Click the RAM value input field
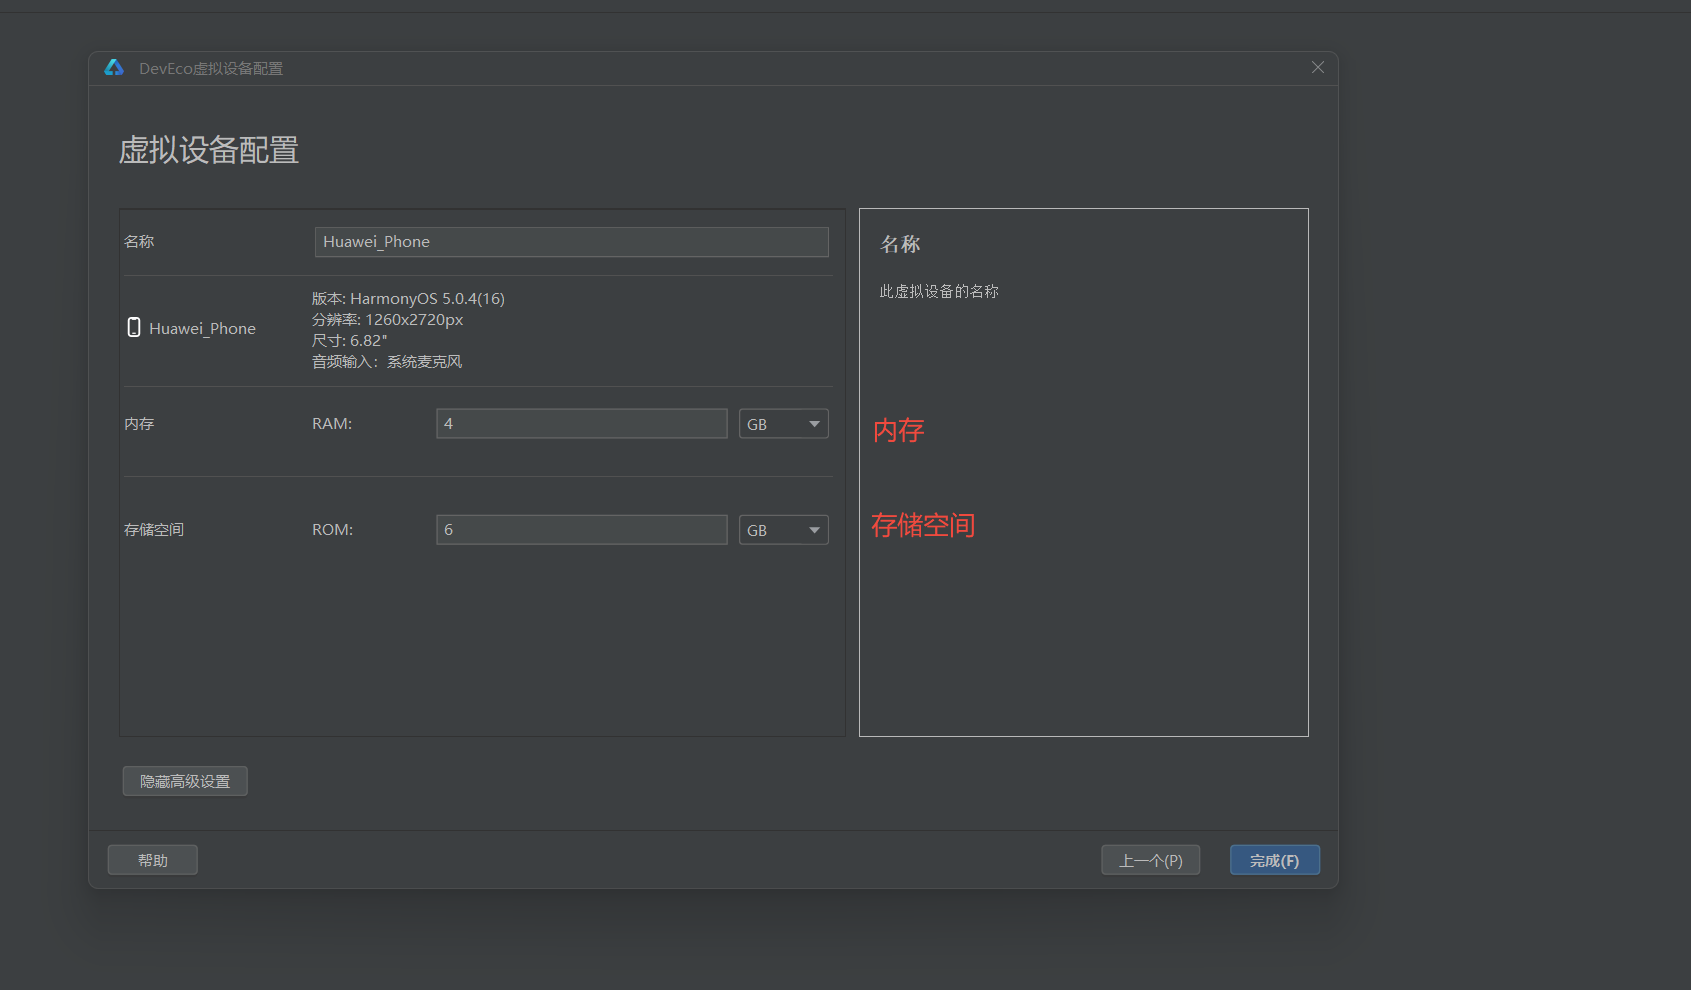 click(582, 424)
